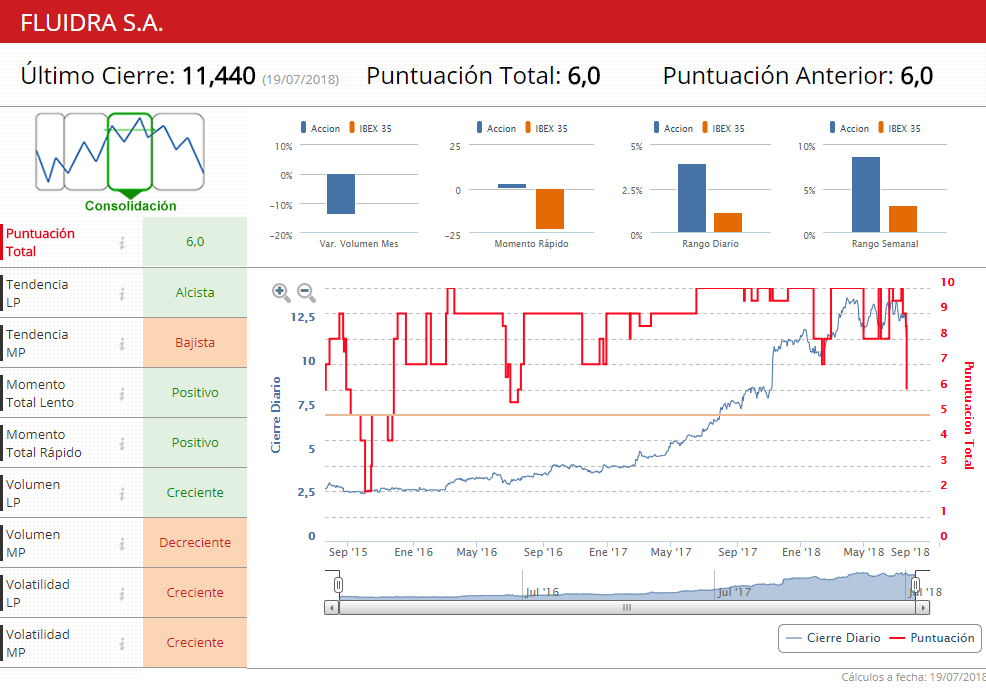Toggle Accion legend in Rango Semanal chart
Viewport: 986px width, 692px height.
tap(850, 128)
